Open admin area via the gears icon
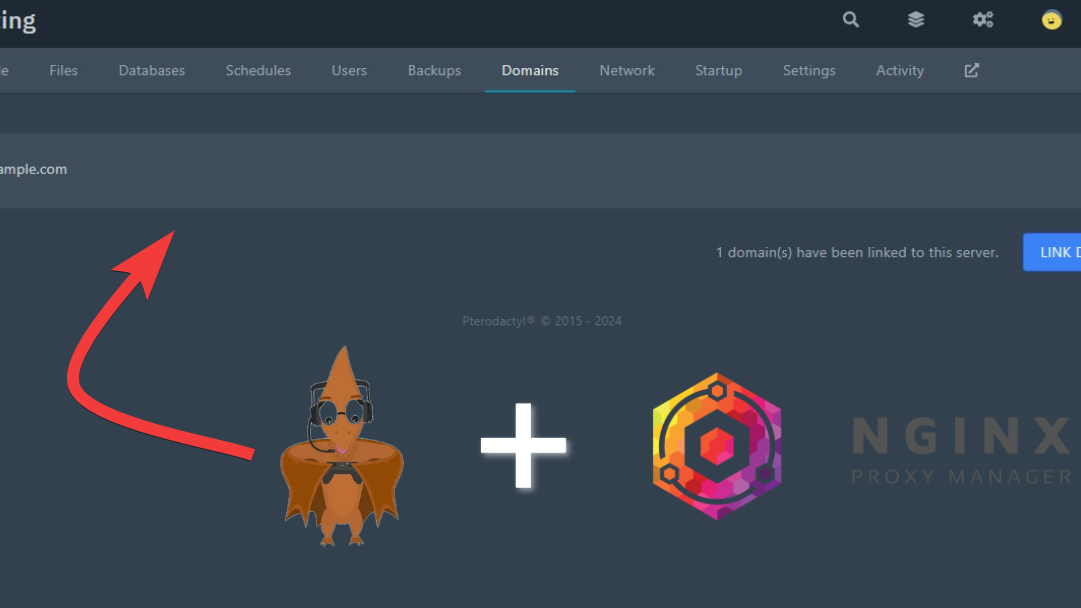The height and width of the screenshot is (608, 1081). [x=983, y=20]
